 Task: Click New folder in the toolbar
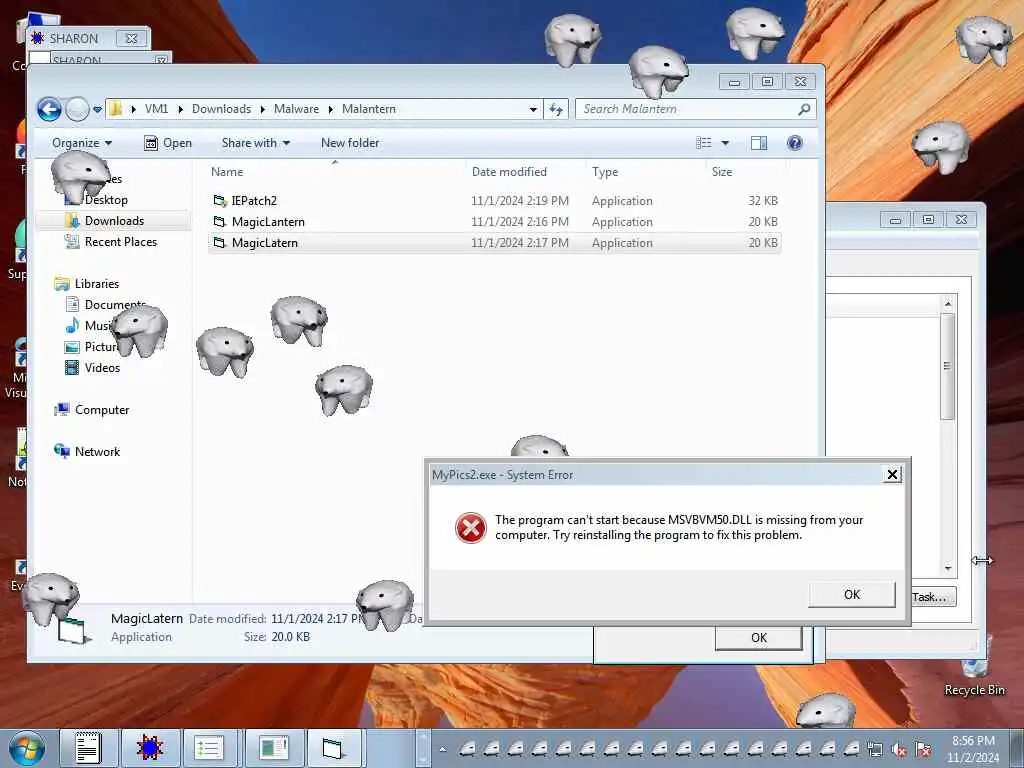(350, 143)
